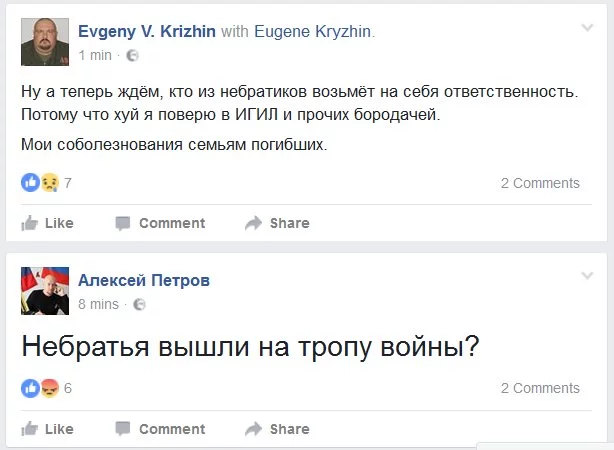Click the angry reaction emoji on Алексей's post
614x450 pixels.
click(x=48, y=388)
